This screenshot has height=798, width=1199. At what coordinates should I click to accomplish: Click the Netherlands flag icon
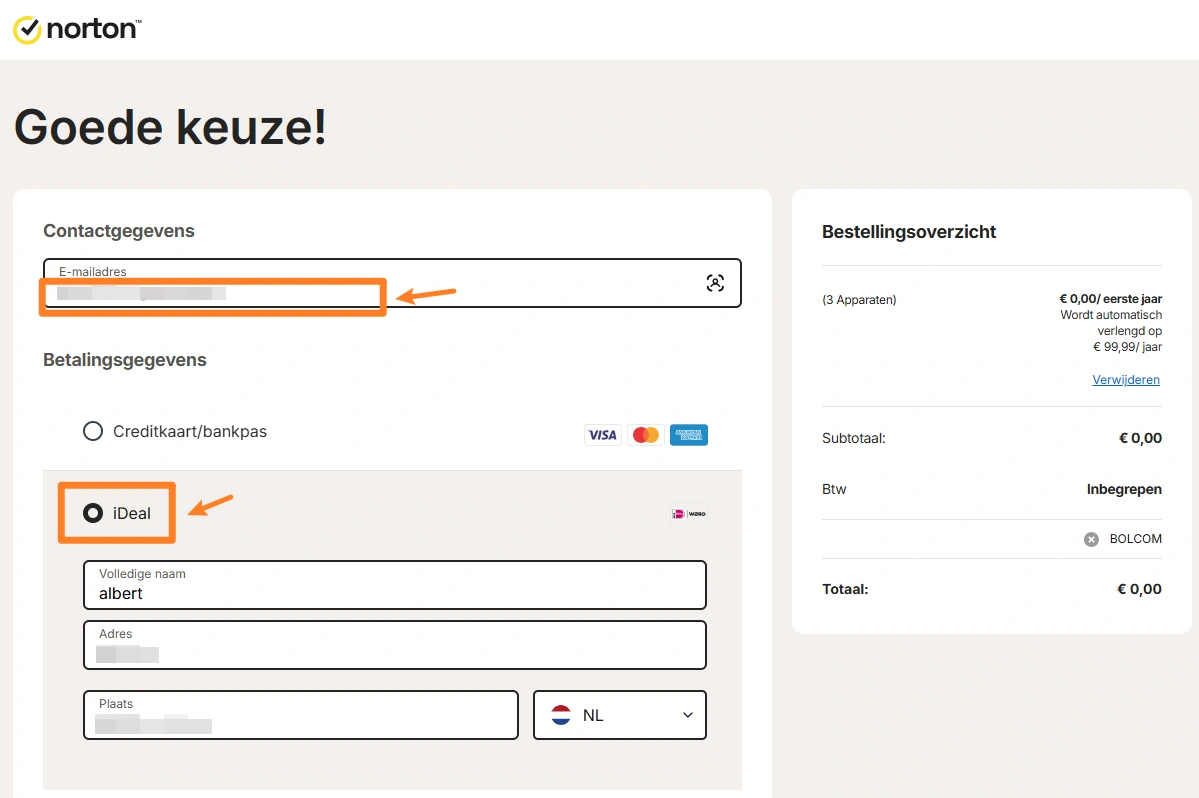click(561, 715)
